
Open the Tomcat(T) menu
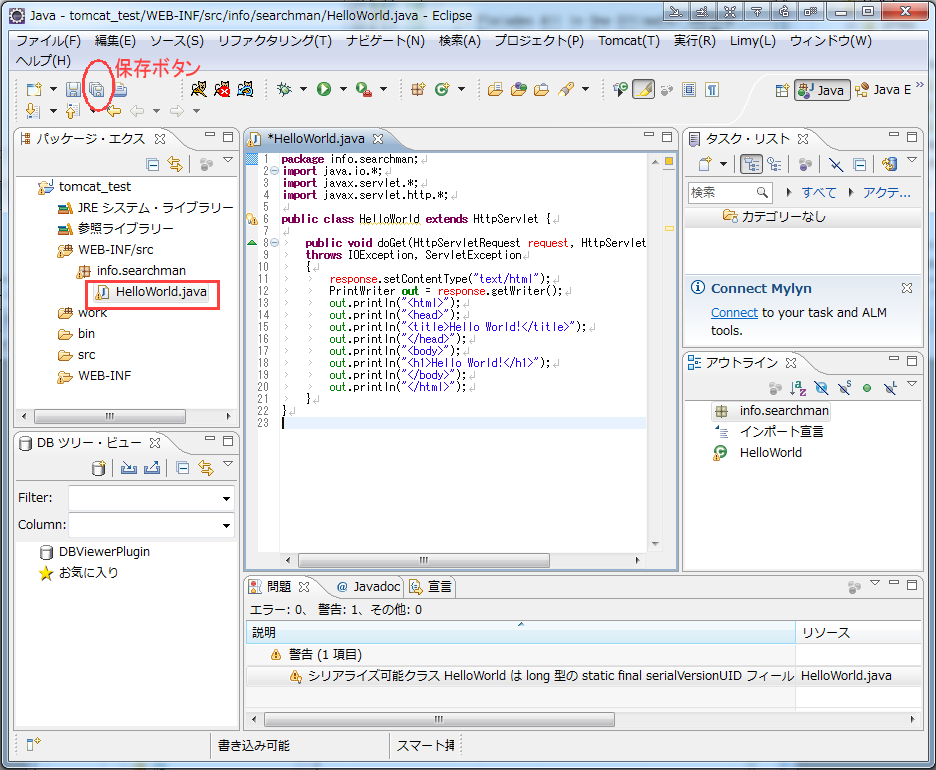[x=629, y=41]
